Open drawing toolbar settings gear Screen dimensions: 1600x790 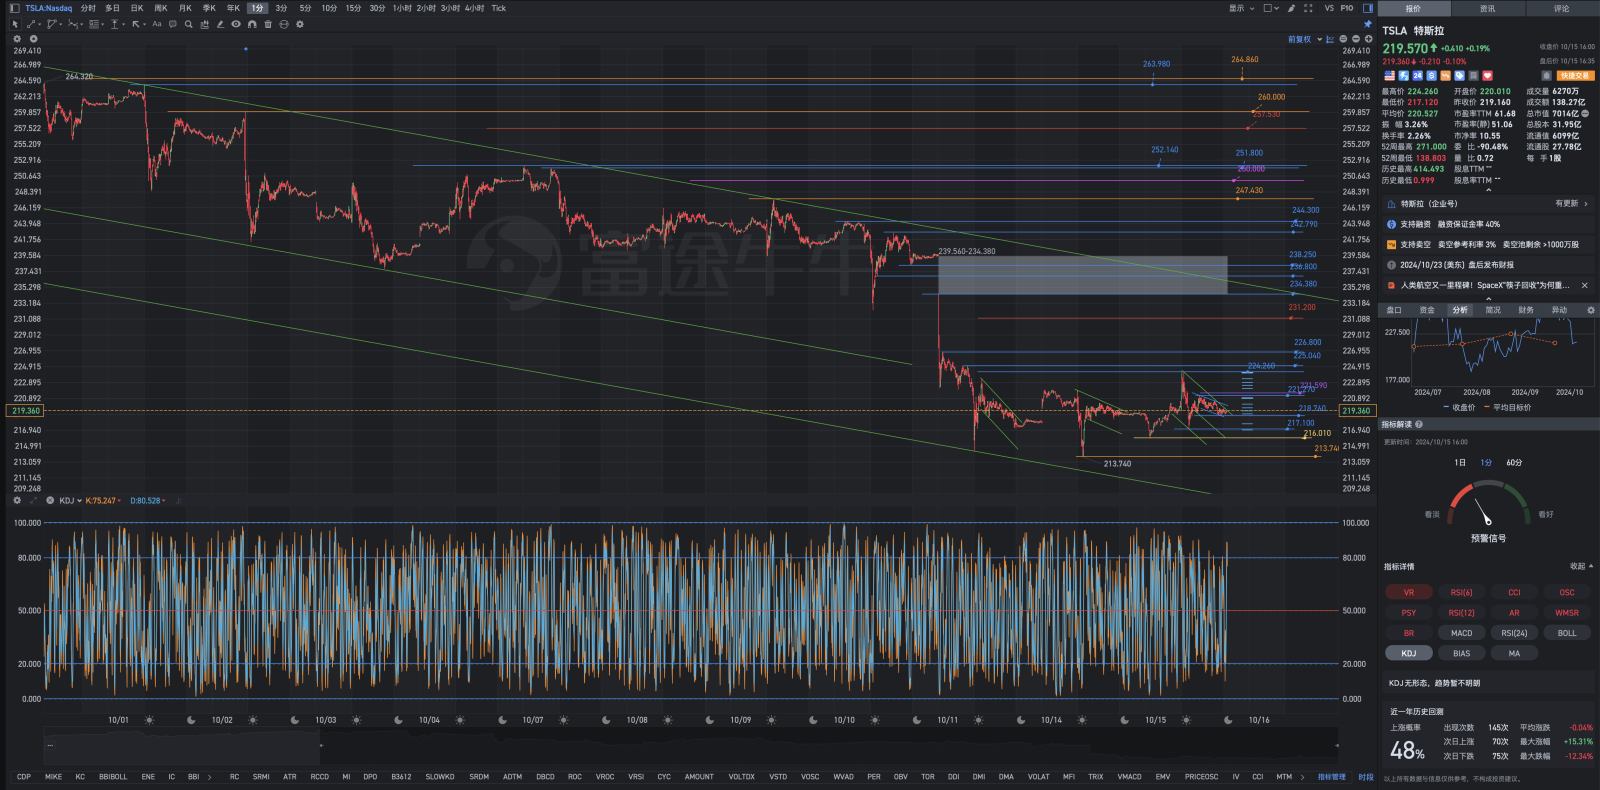click(300, 24)
